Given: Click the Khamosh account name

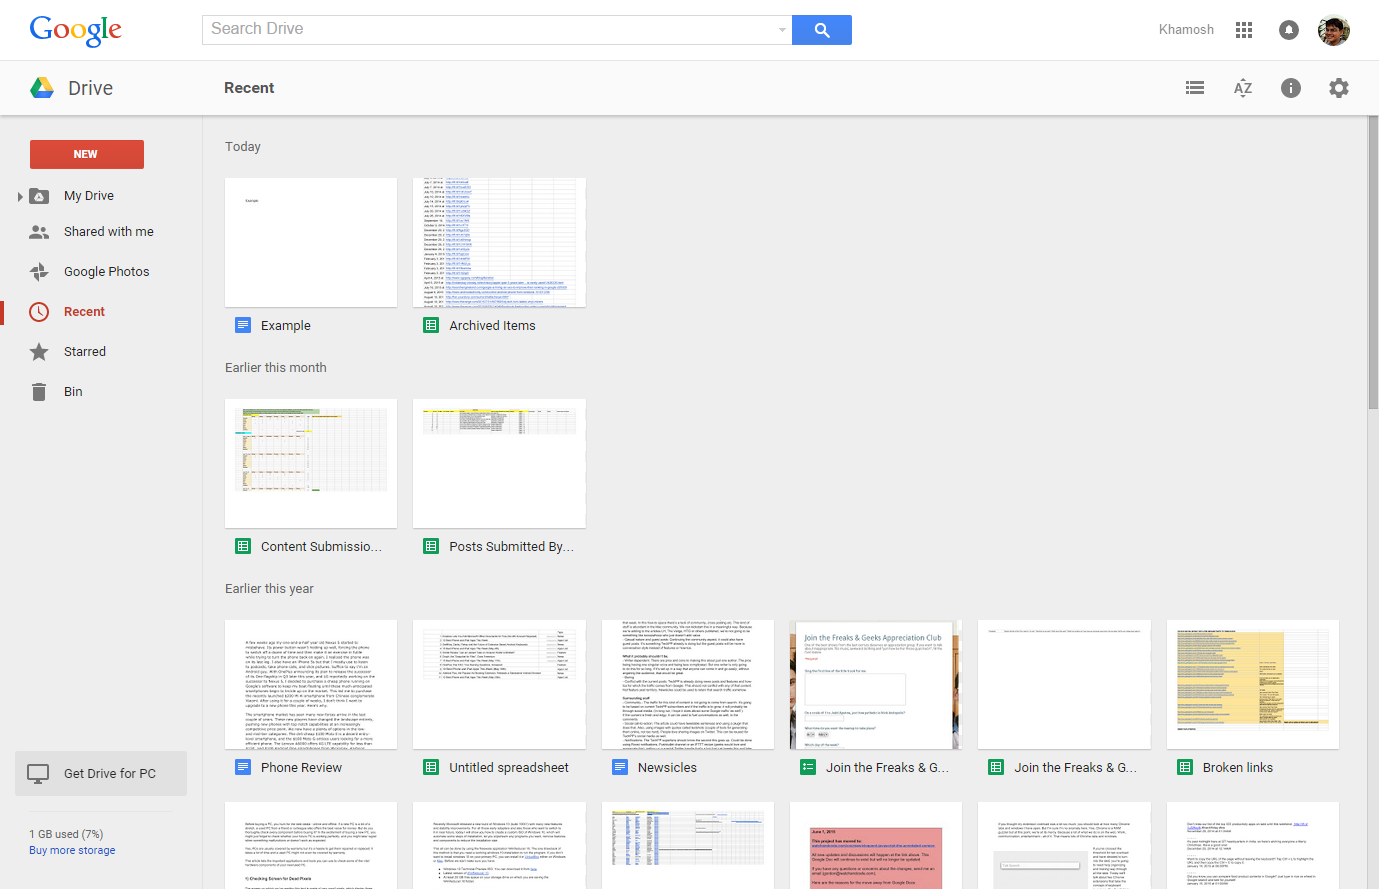Looking at the screenshot, I should tap(1186, 30).
